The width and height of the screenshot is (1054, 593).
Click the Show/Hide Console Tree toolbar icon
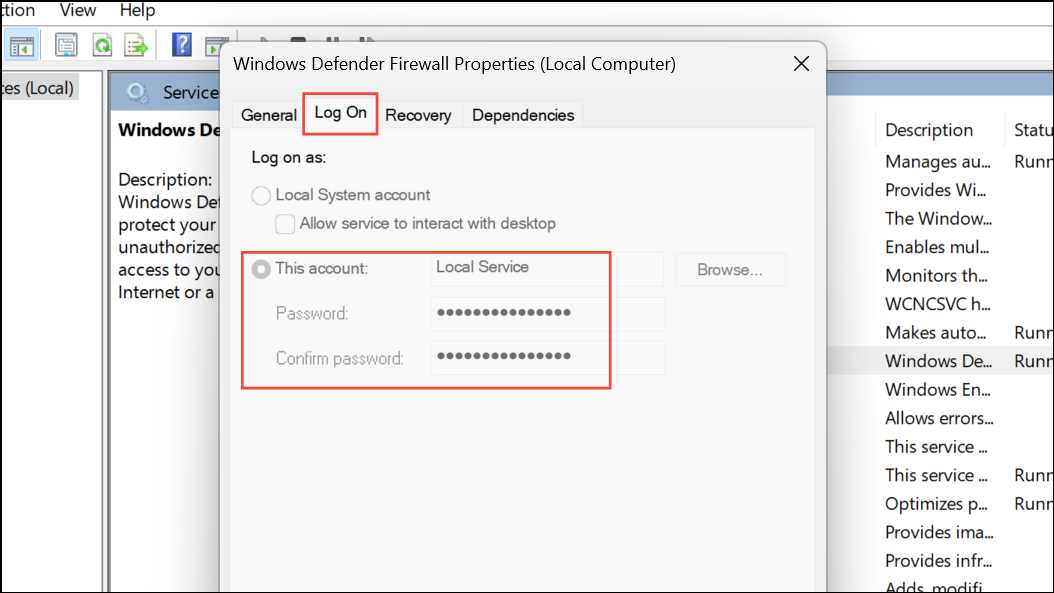point(22,46)
